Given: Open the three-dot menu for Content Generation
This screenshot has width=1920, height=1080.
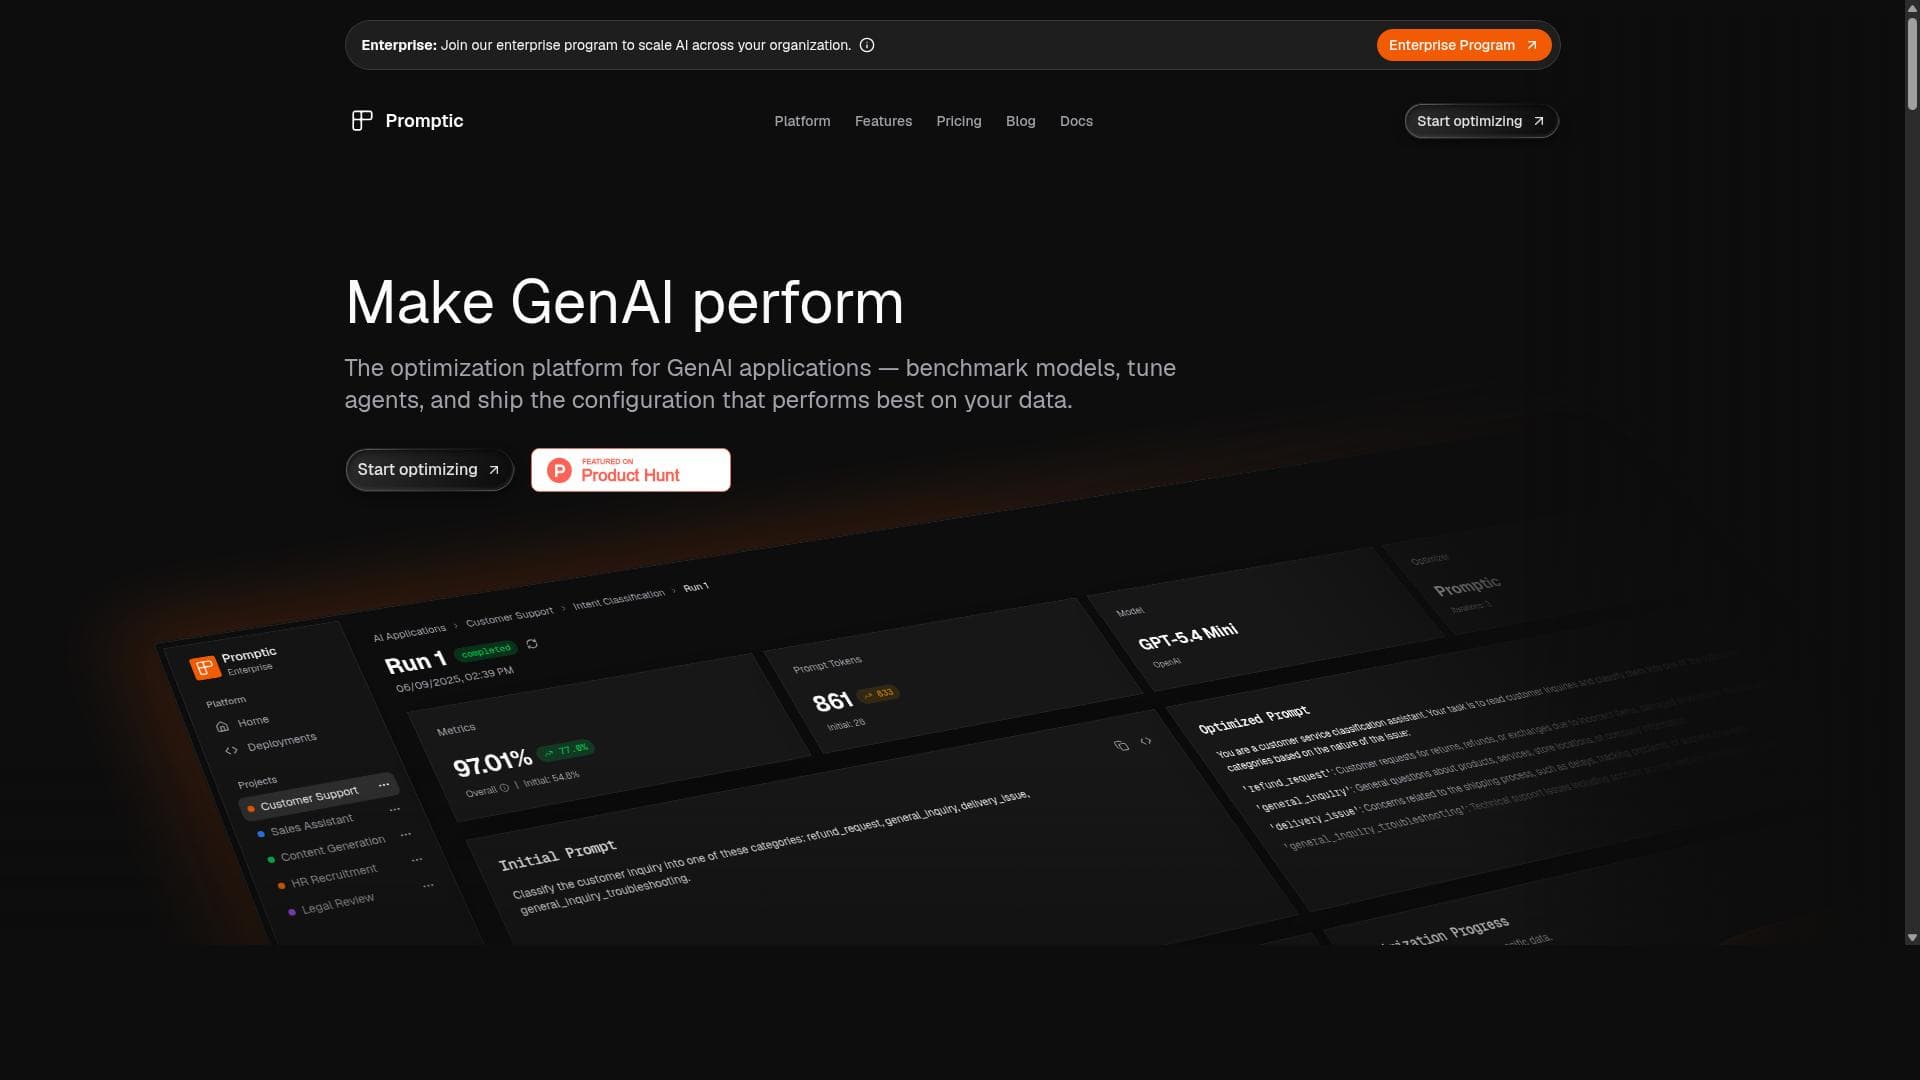Looking at the screenshot, I should tap(405, 834).
